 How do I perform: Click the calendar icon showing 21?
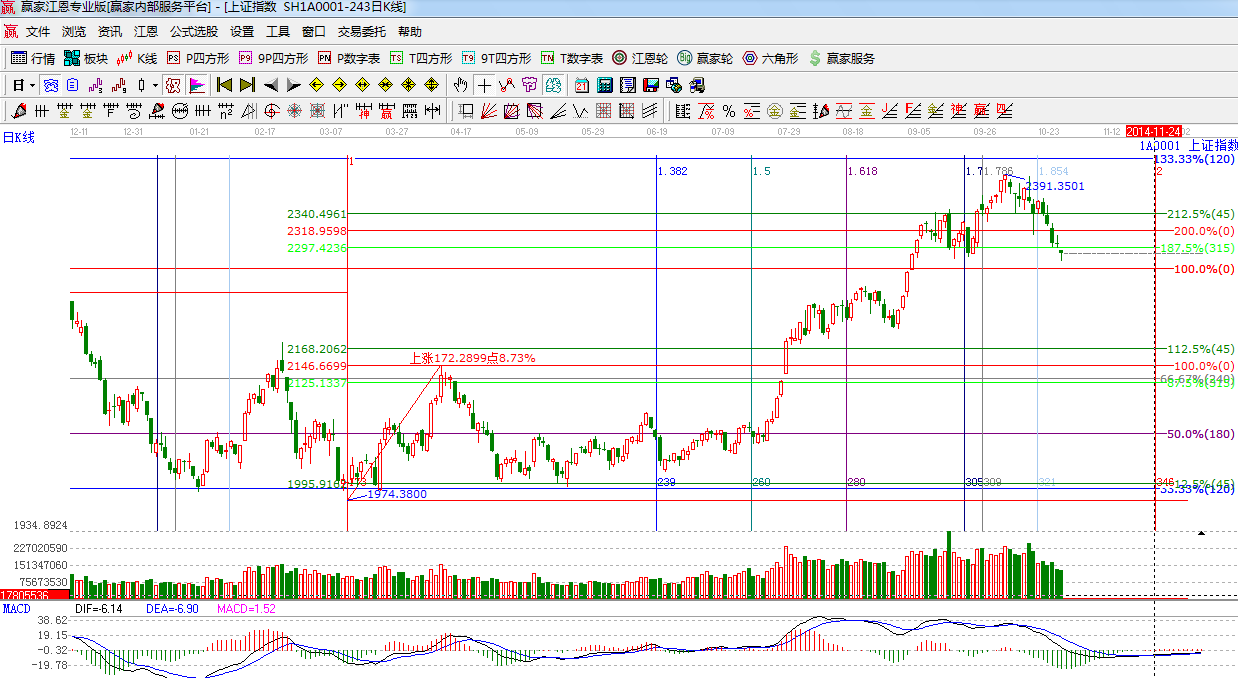click(x=582, y=85)
